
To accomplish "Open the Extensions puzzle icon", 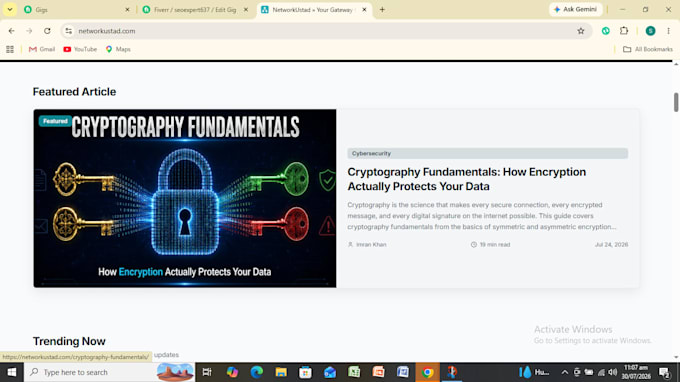I will pyautogui.click(x=624, y=31).
